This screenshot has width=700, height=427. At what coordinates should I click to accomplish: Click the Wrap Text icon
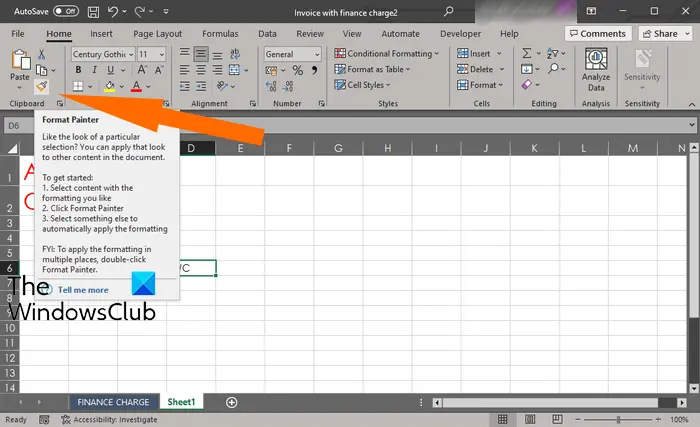pos(235,54)
